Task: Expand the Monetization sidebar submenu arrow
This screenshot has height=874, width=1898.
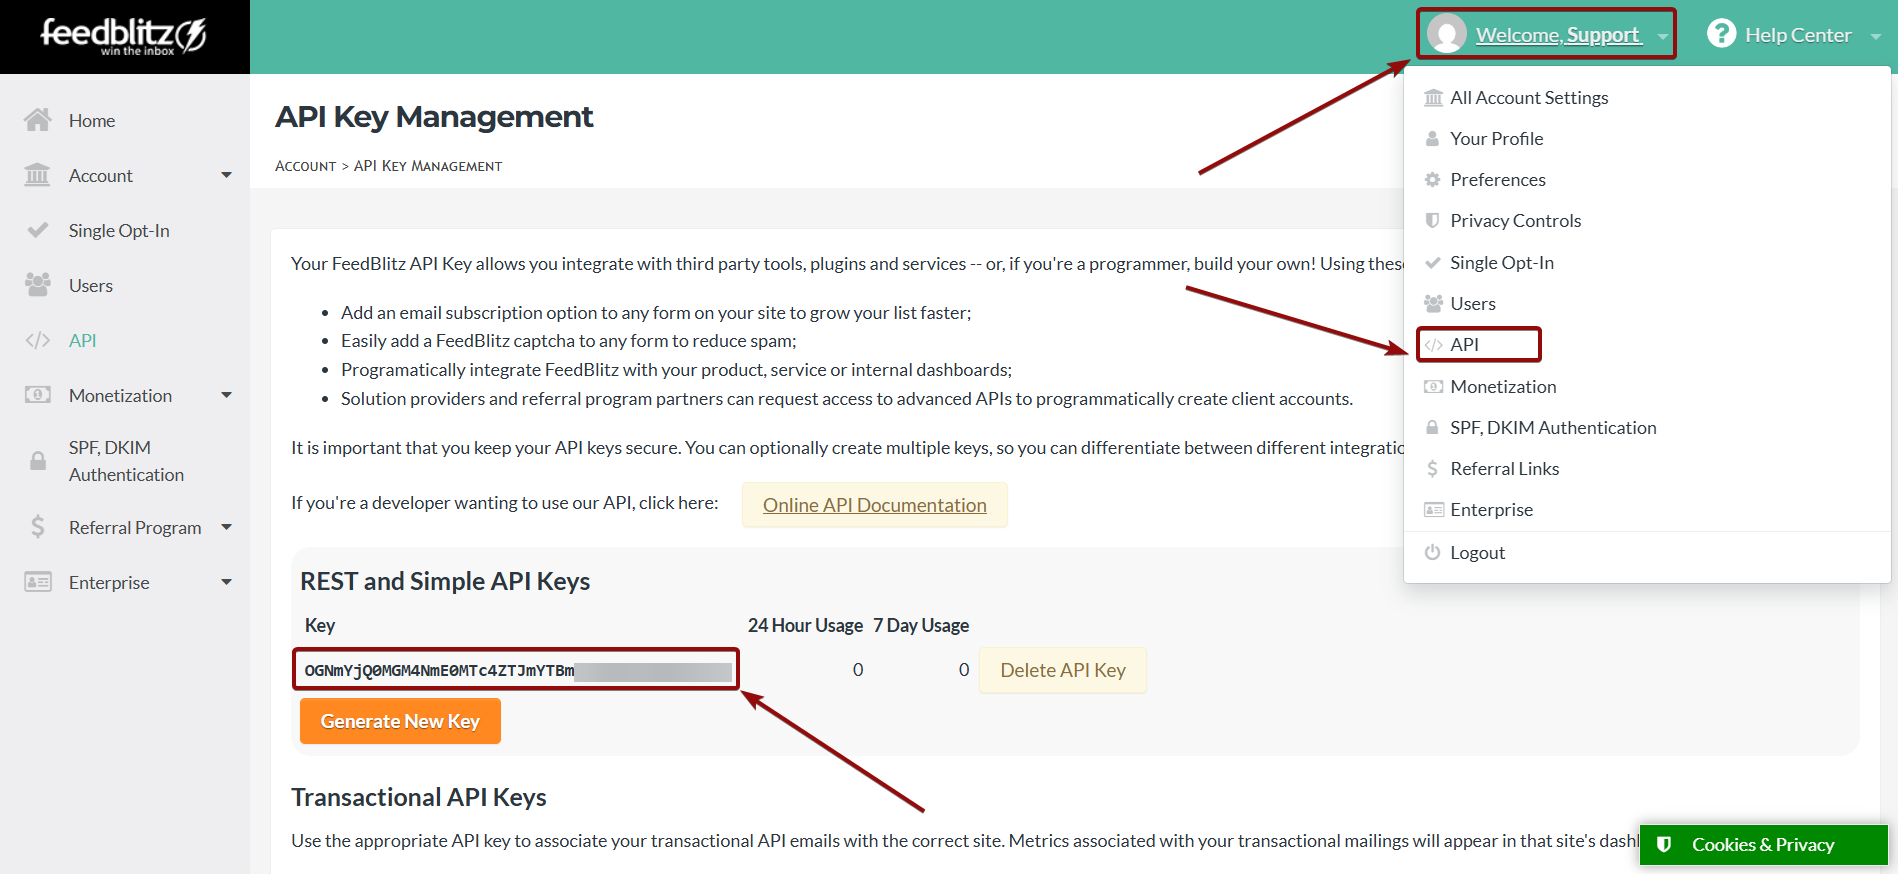Action: click(227, 395)
